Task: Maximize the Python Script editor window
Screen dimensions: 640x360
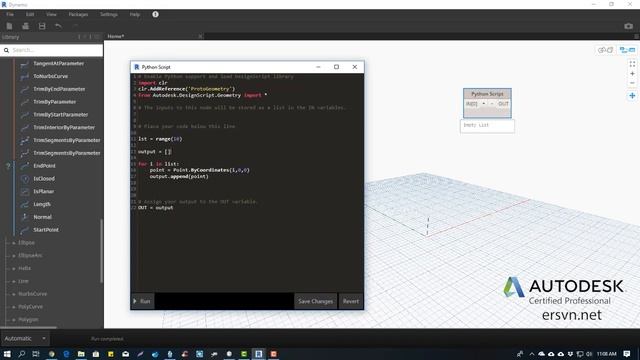Action: [x=336, y=67]
